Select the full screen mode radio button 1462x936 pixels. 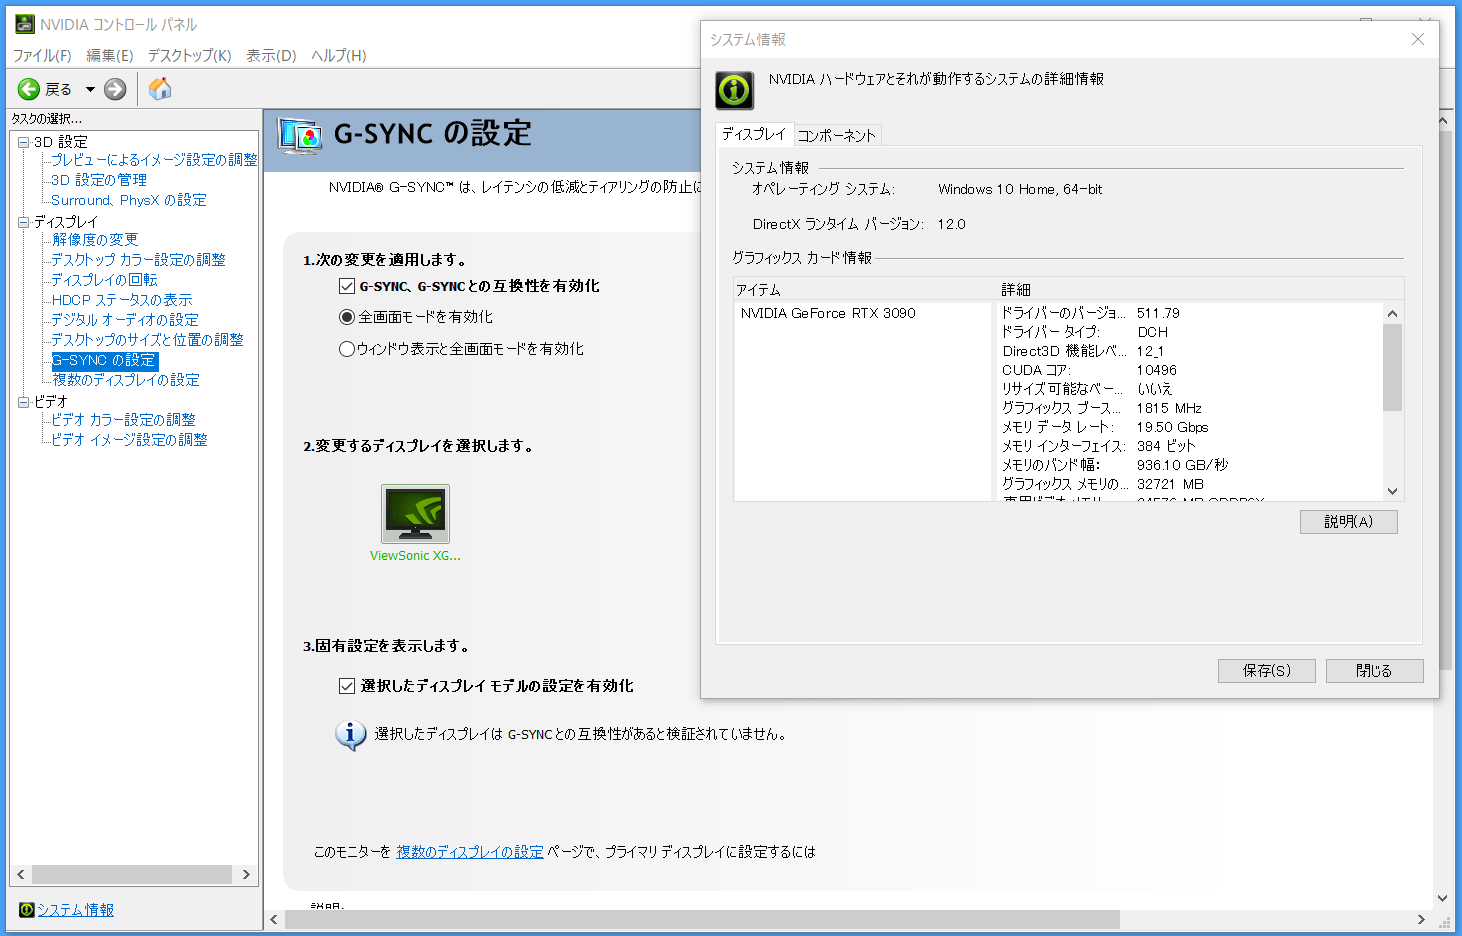point(347,317)
